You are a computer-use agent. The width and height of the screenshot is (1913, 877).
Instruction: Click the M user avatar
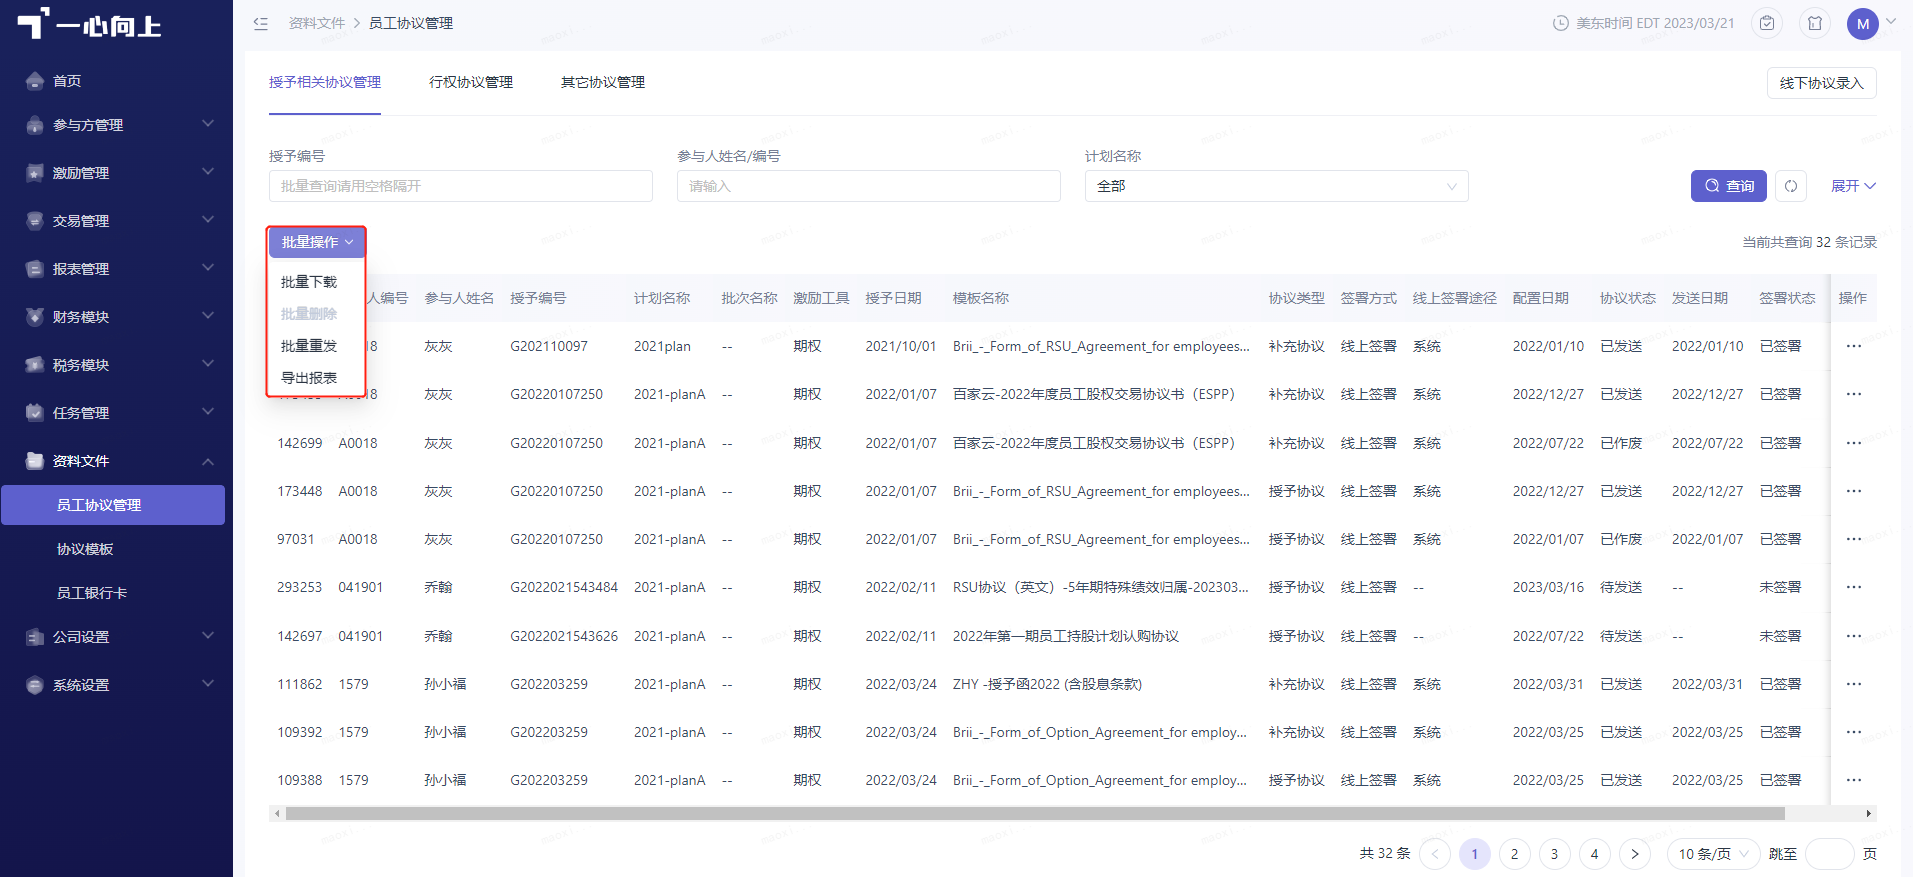coord(1863,23)
